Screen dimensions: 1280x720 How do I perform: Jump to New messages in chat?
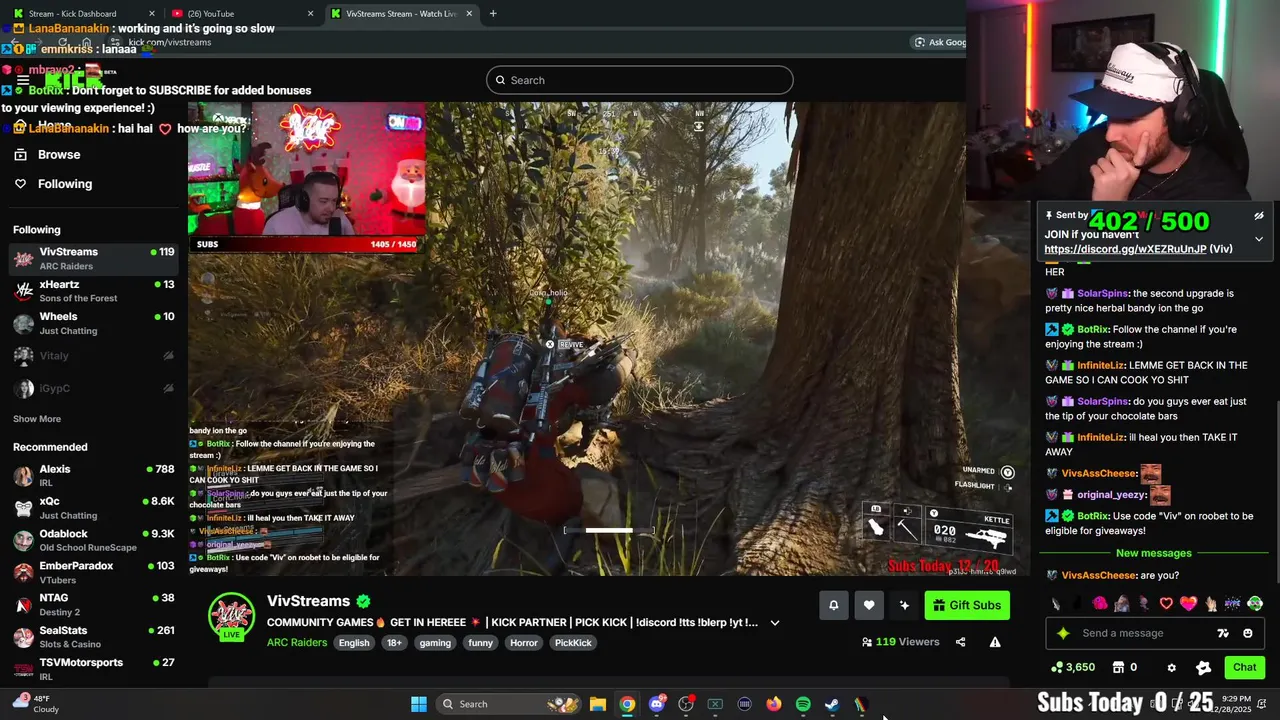click(1154, 553)
